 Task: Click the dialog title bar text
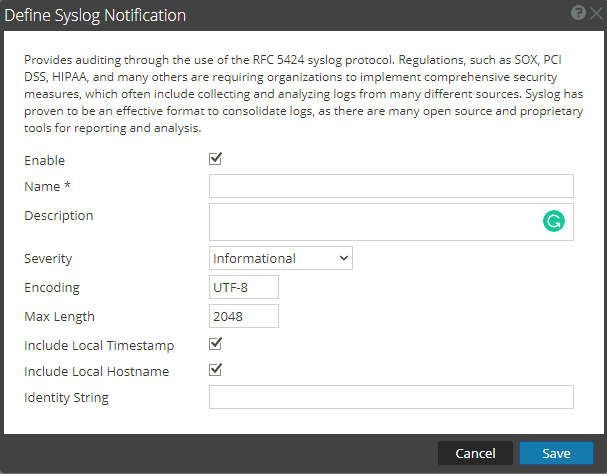[98, 16]
